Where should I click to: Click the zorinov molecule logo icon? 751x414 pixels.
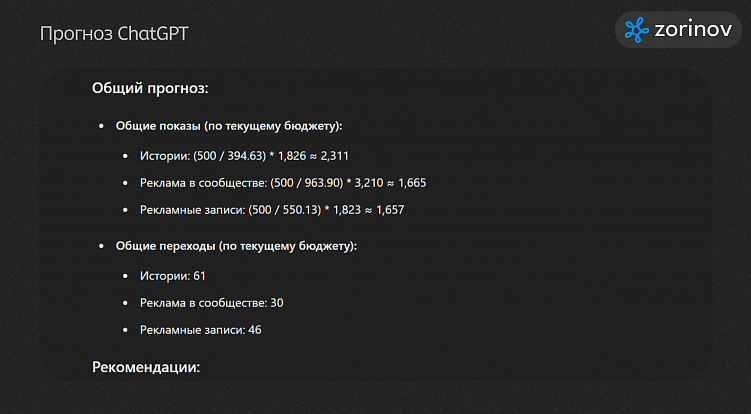(x=637, y=30)
